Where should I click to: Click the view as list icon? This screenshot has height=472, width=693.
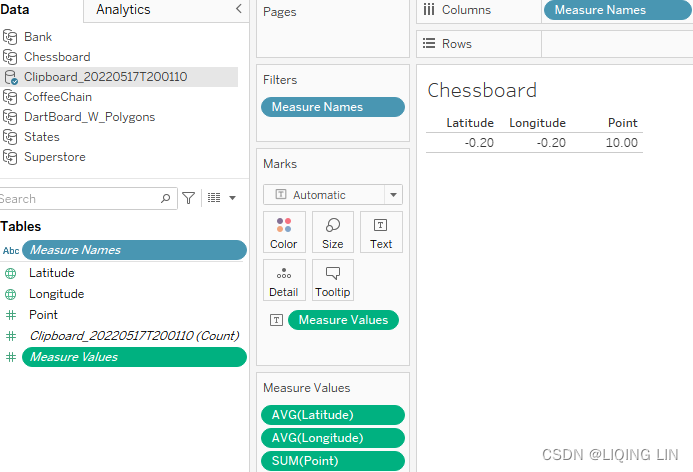pyautogui.click(x=214, y=198)
